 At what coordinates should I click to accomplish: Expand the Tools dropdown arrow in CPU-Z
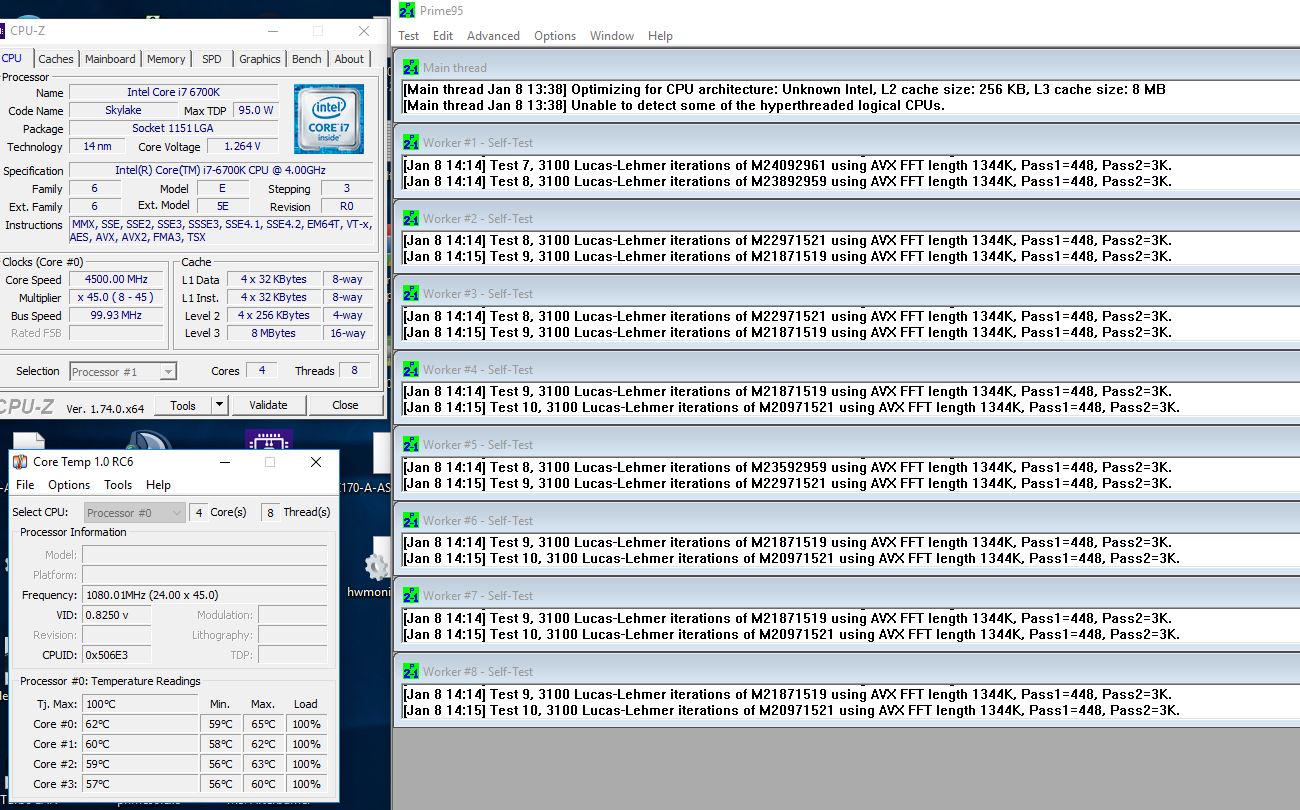point(219,405)
